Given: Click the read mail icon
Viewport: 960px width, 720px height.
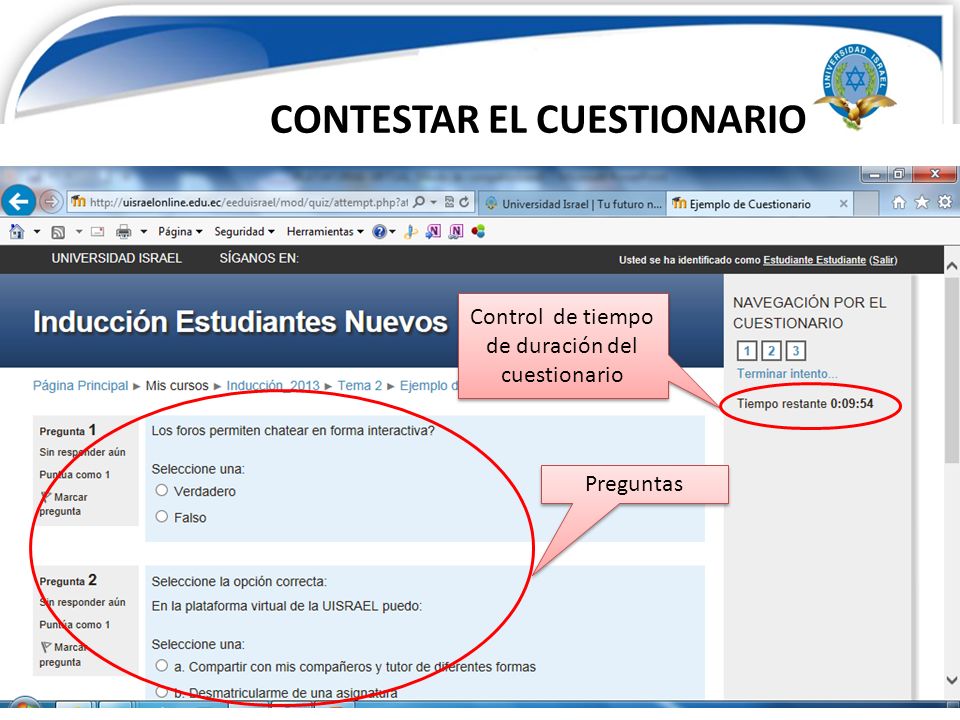Looking at the screenshot, I should coord(97,231).
